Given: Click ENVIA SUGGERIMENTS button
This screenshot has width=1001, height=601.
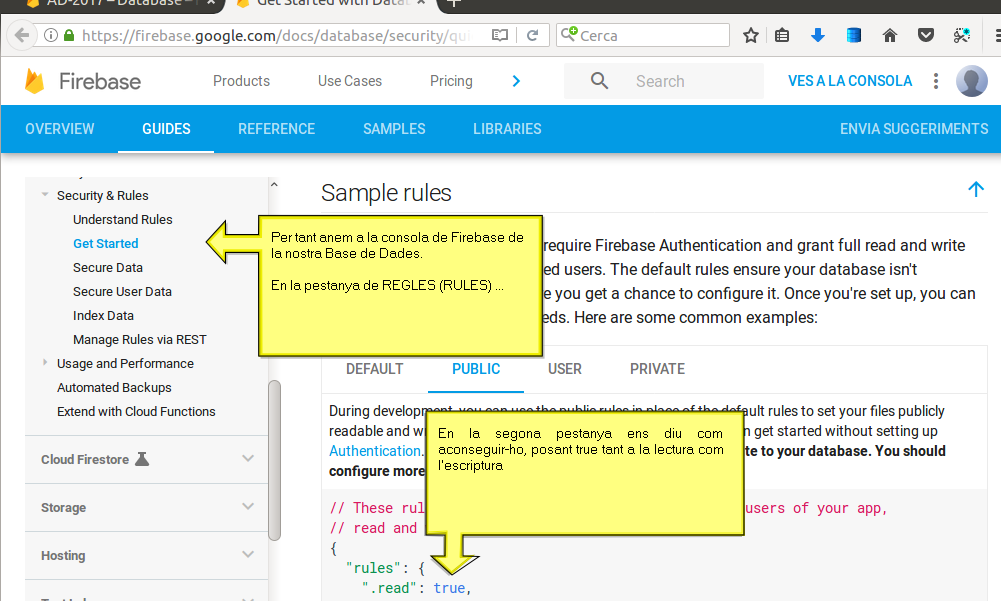Looking at the screenshot, I should [914, 129].
